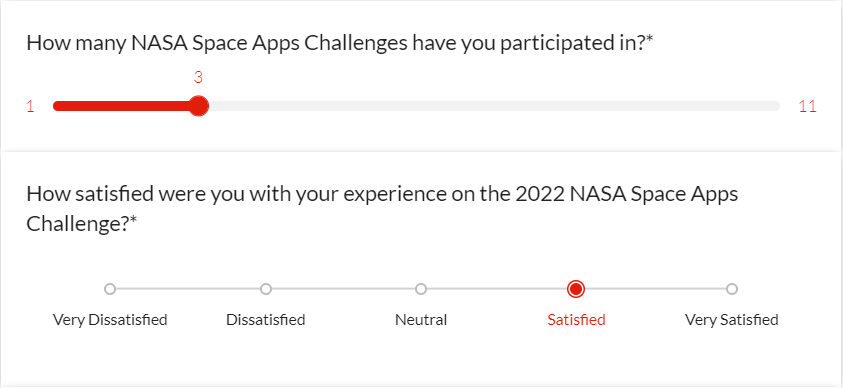Select the Very Satisfied radio circle
The height and width of the screenshot is (388, 843).
click(732, 289)
